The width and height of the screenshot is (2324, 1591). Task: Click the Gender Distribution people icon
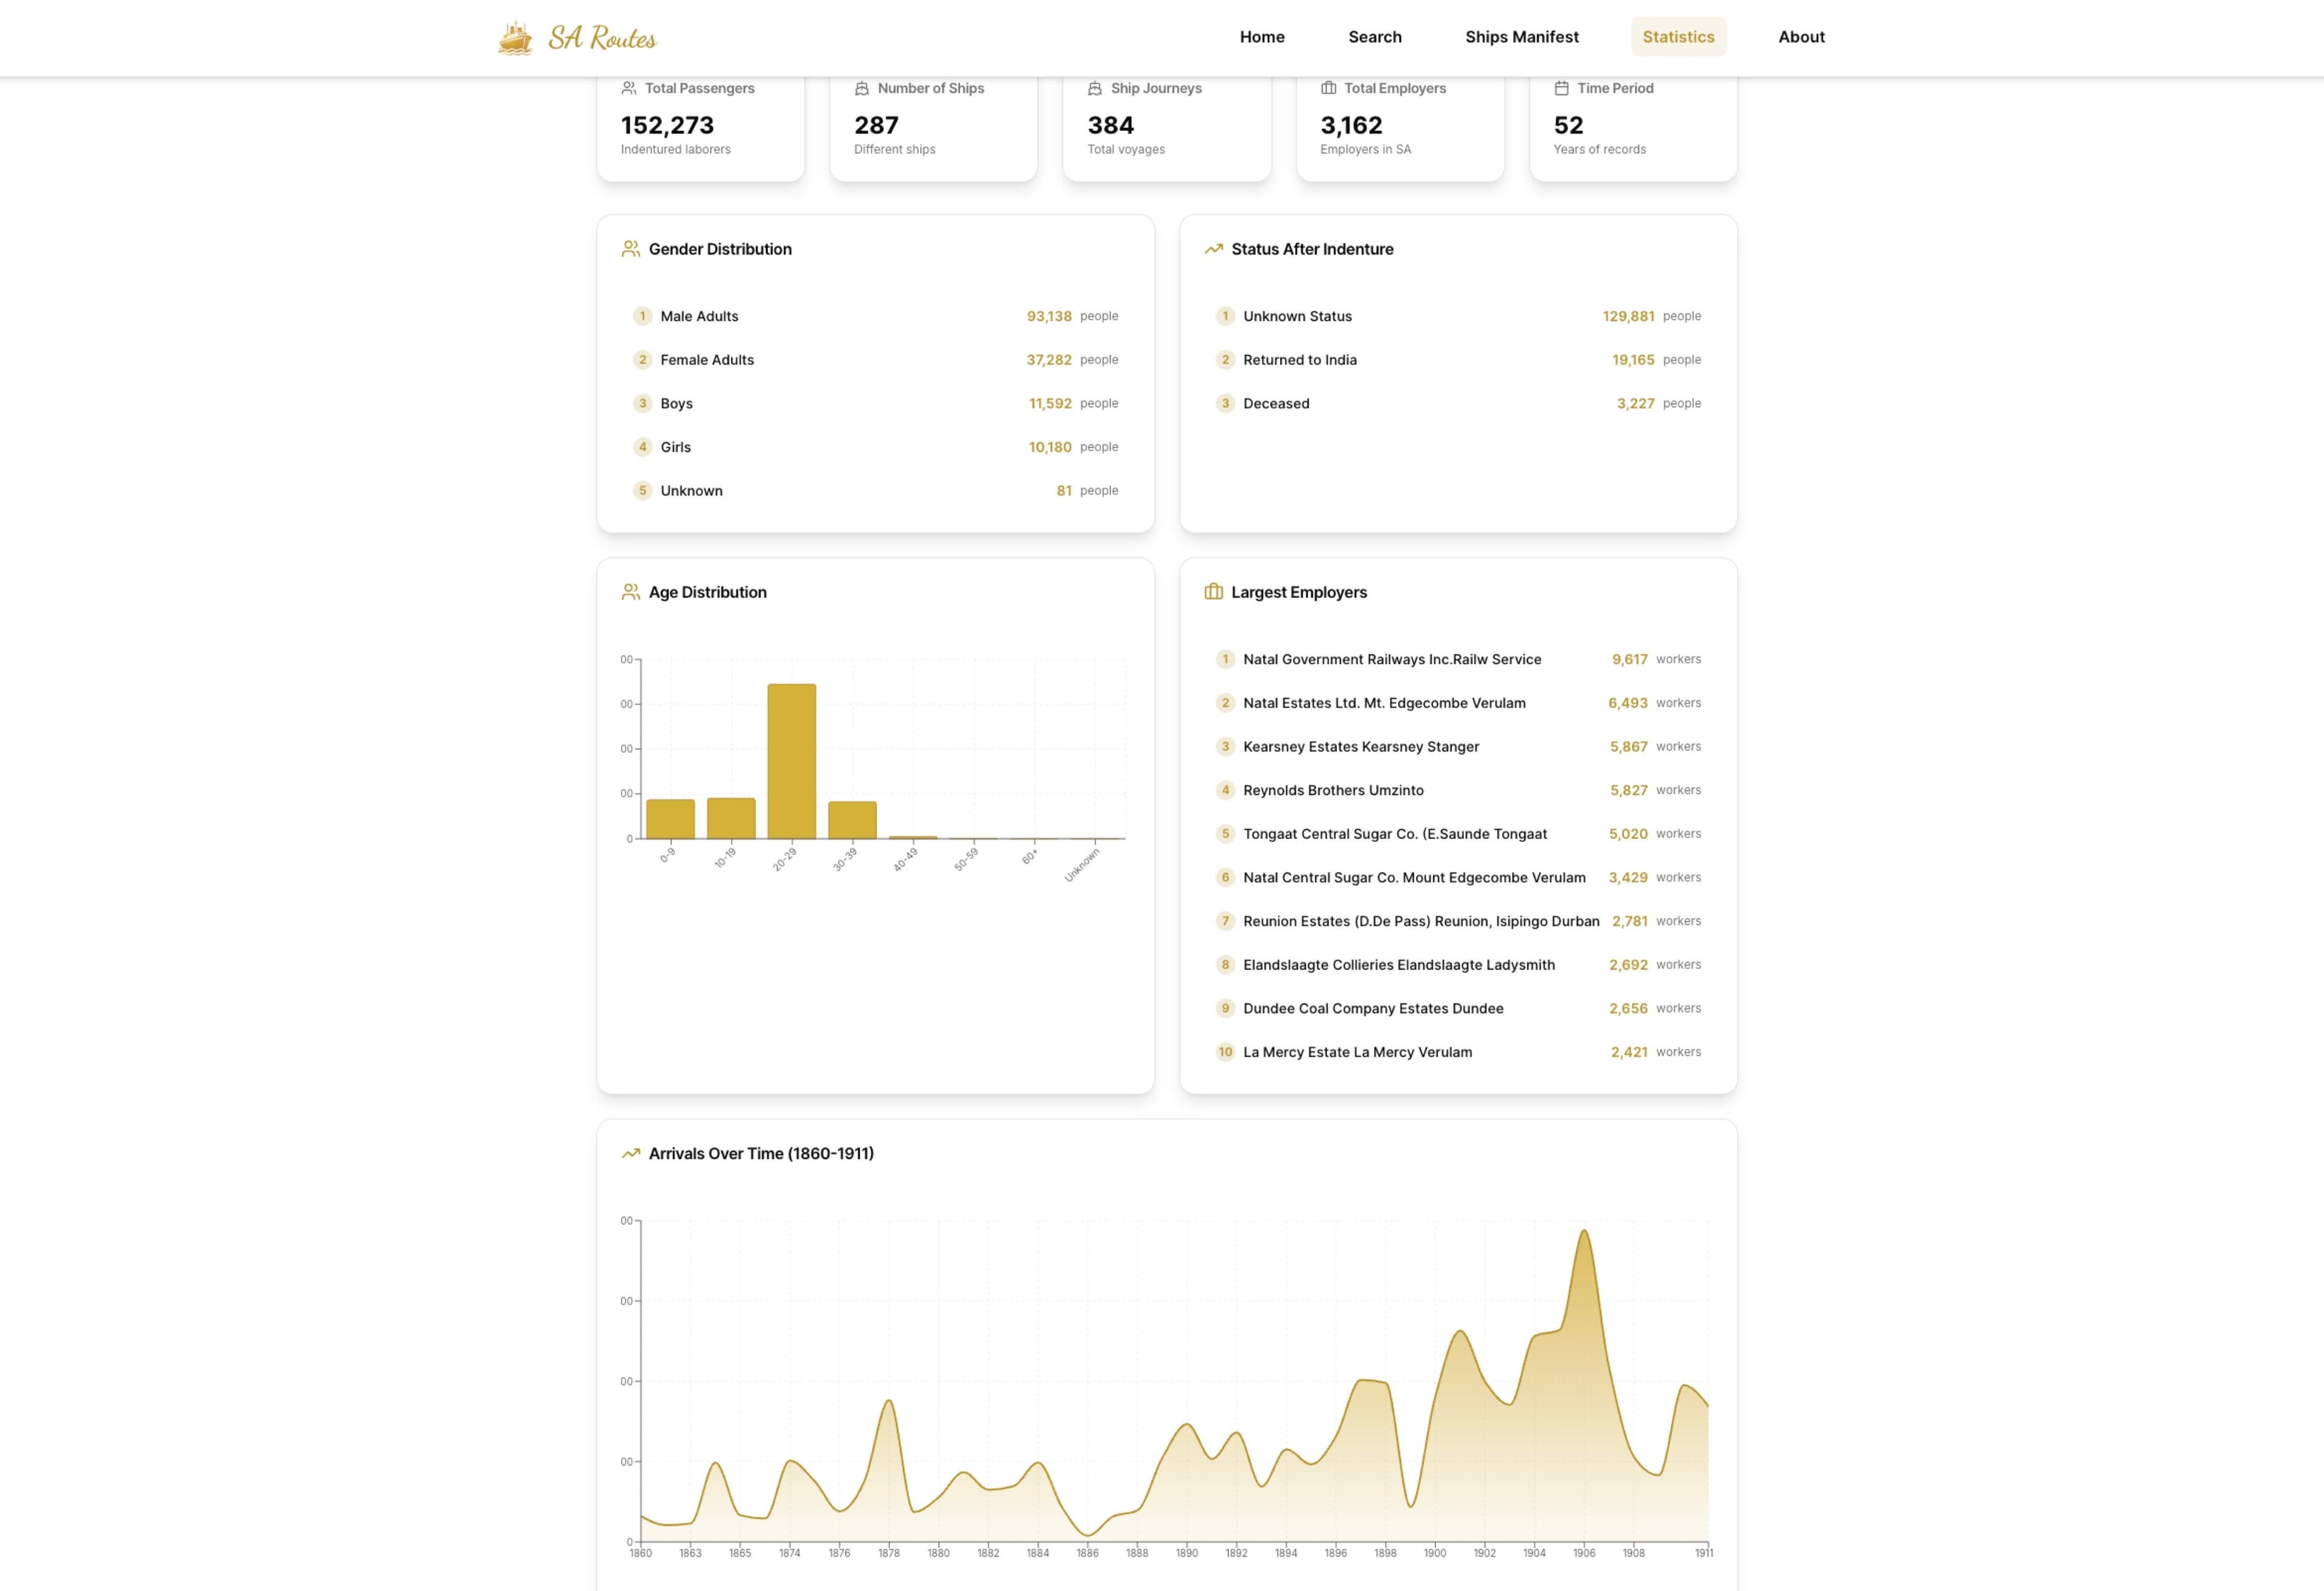pyautogui.click(x=630, y=249)
